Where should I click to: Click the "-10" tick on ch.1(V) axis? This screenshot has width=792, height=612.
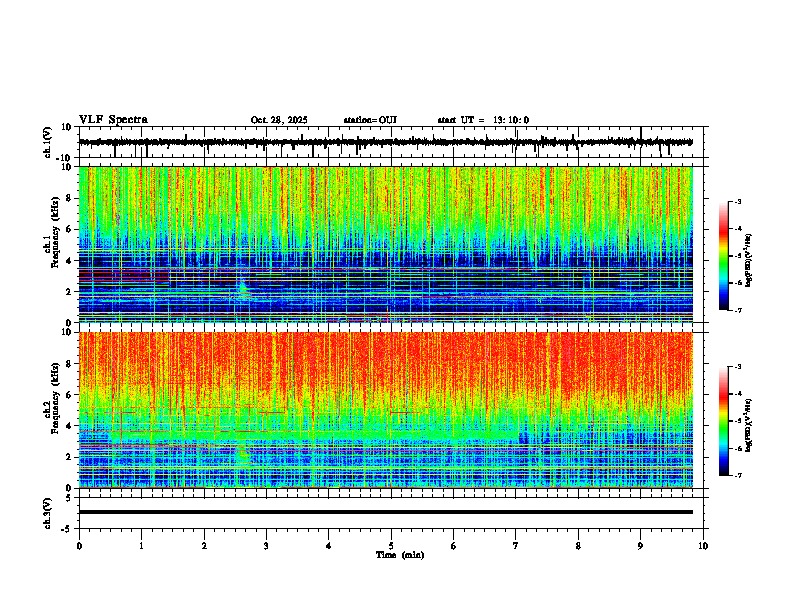click(x=65, y=158)
